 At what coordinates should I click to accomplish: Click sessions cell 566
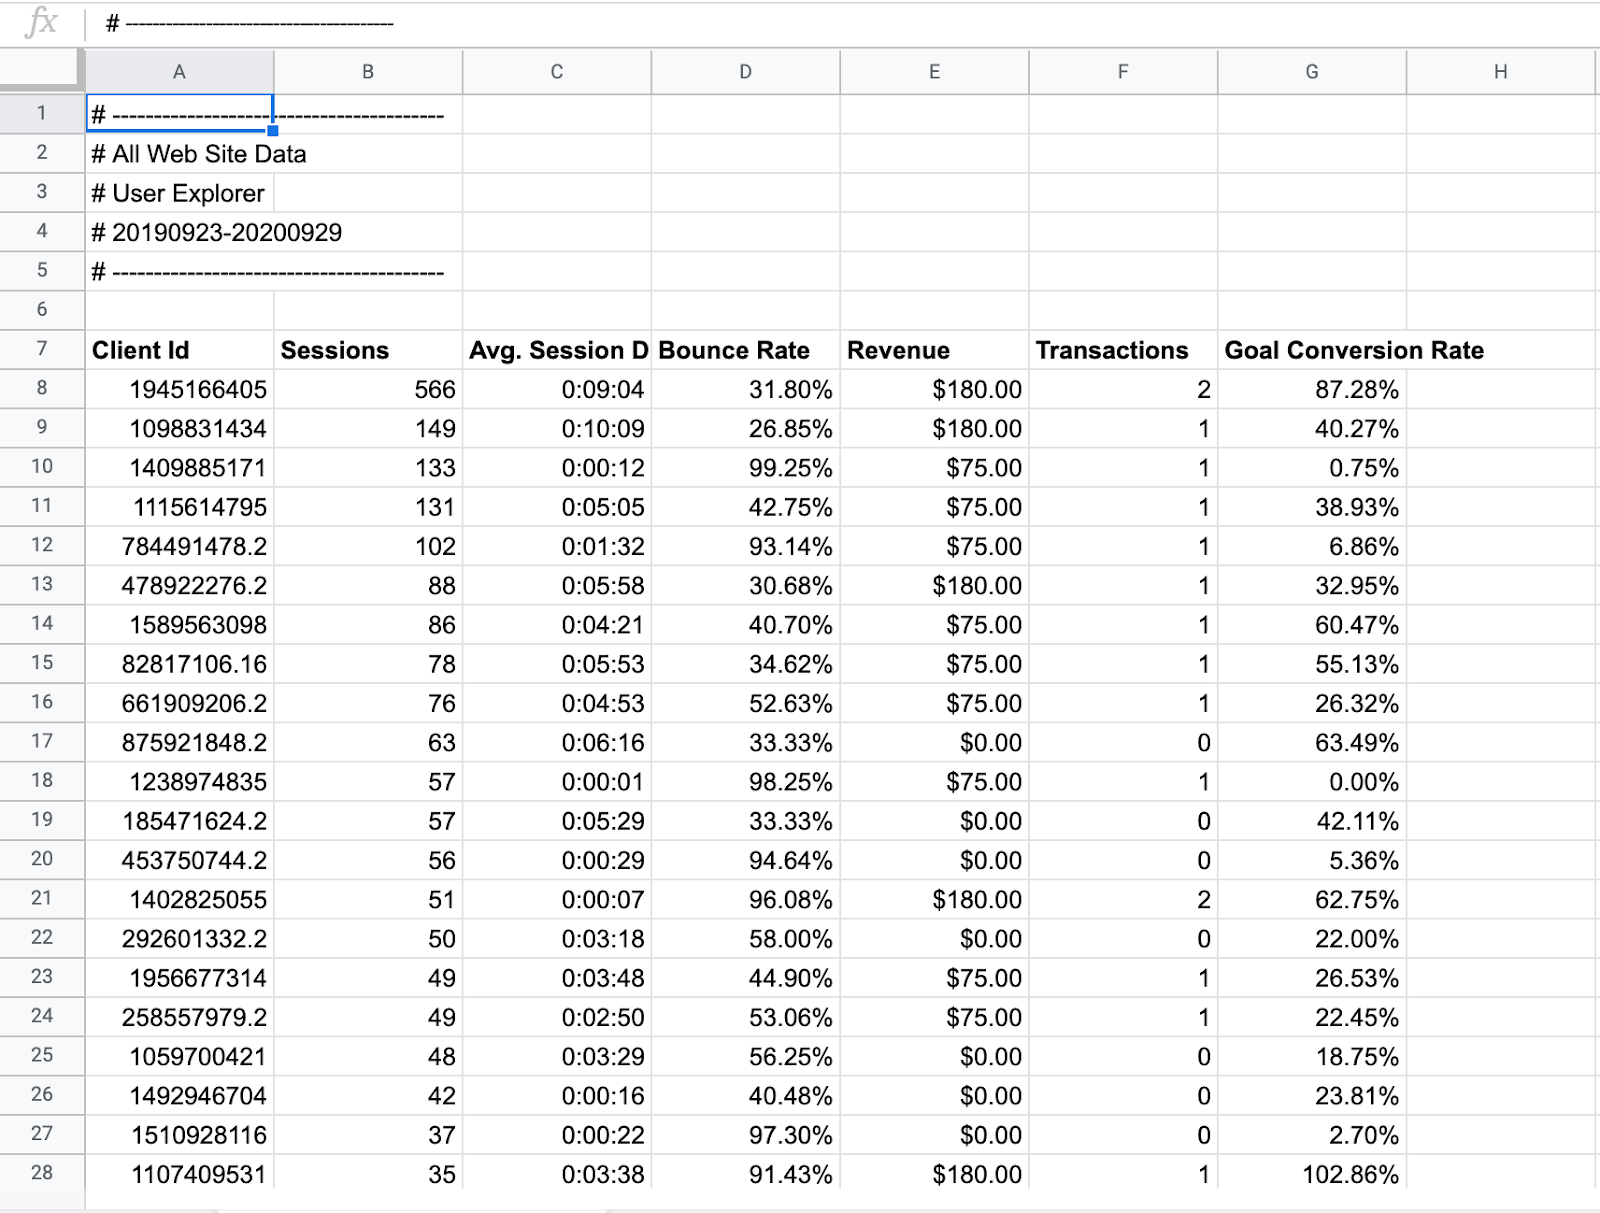coord(368,389)
